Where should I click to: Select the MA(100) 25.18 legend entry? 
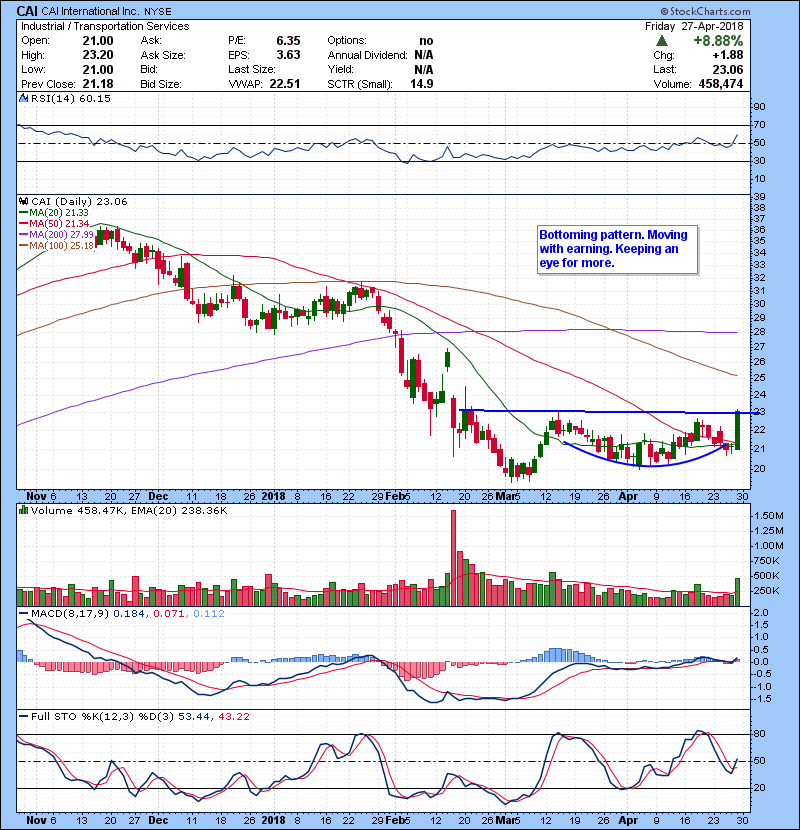(x=56, y=246)
